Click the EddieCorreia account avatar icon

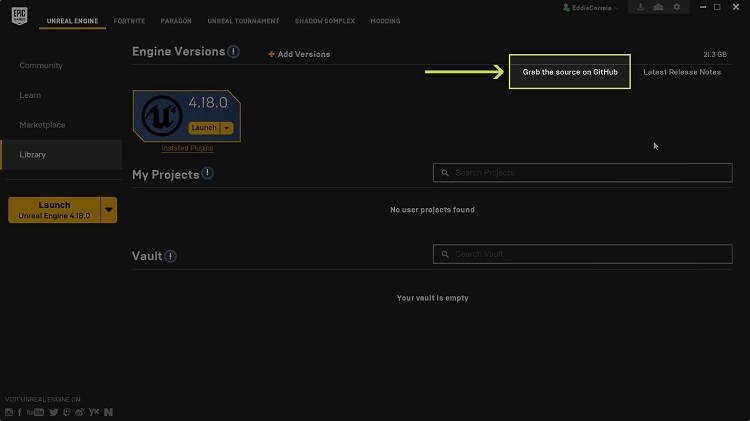tap(566, 8)
